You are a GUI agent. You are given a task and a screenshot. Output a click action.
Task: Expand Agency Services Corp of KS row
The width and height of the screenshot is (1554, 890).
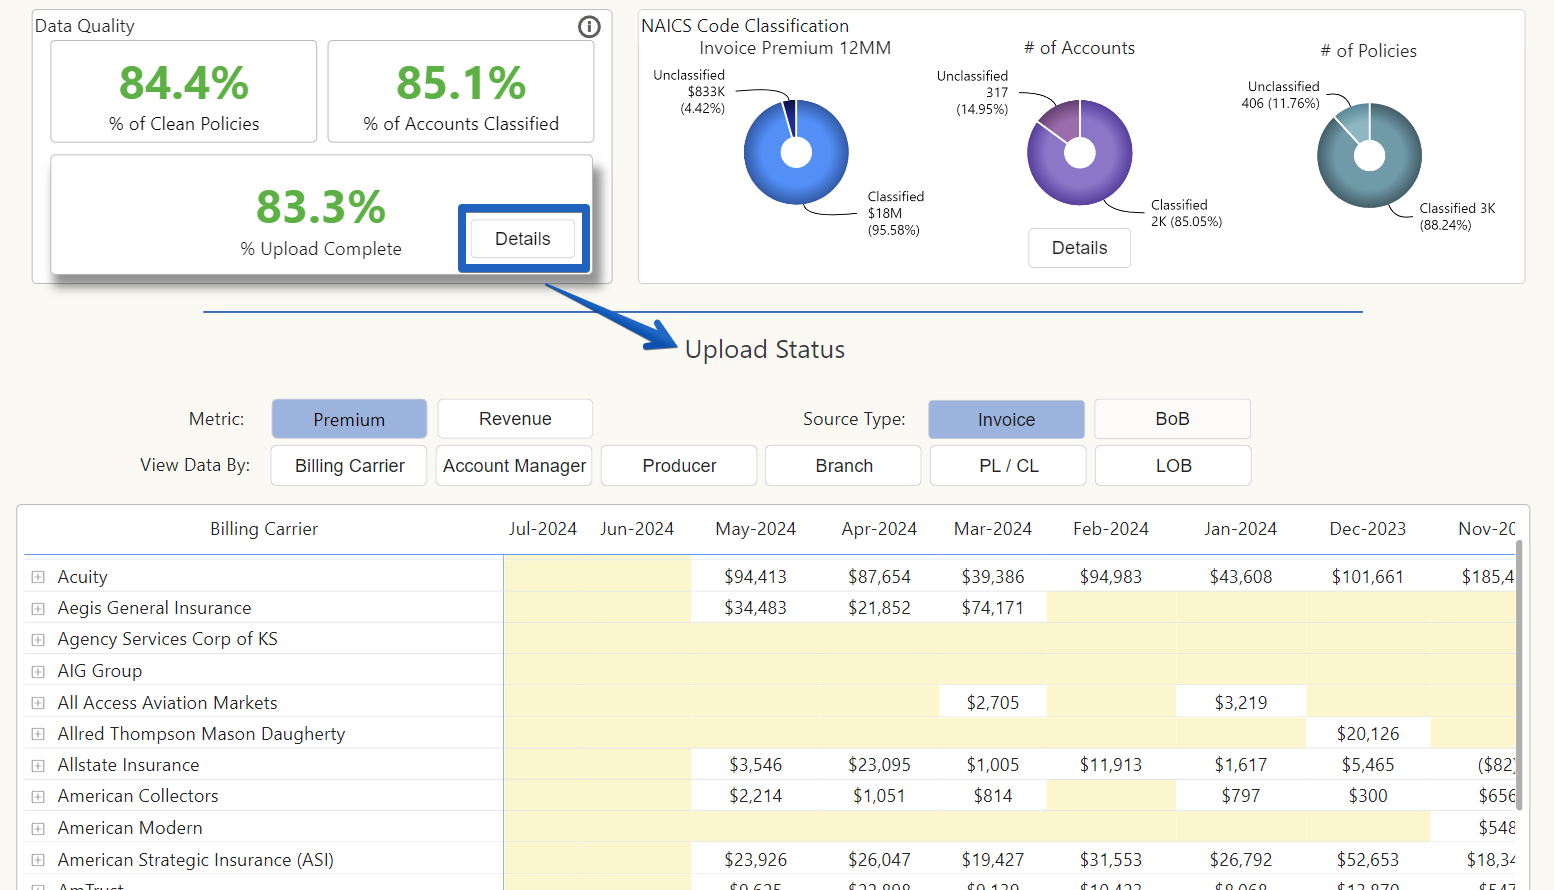click(x=38, y=640)
